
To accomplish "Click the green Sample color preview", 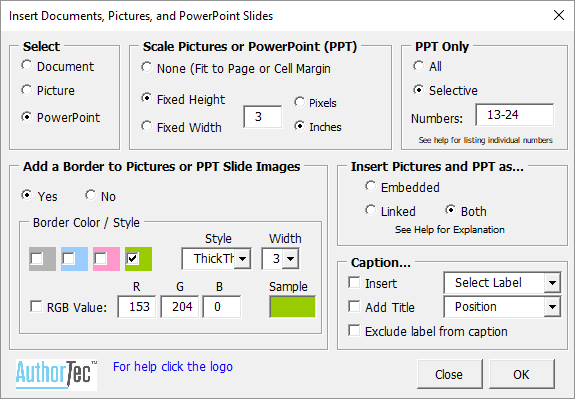I will tap(292, 307).
